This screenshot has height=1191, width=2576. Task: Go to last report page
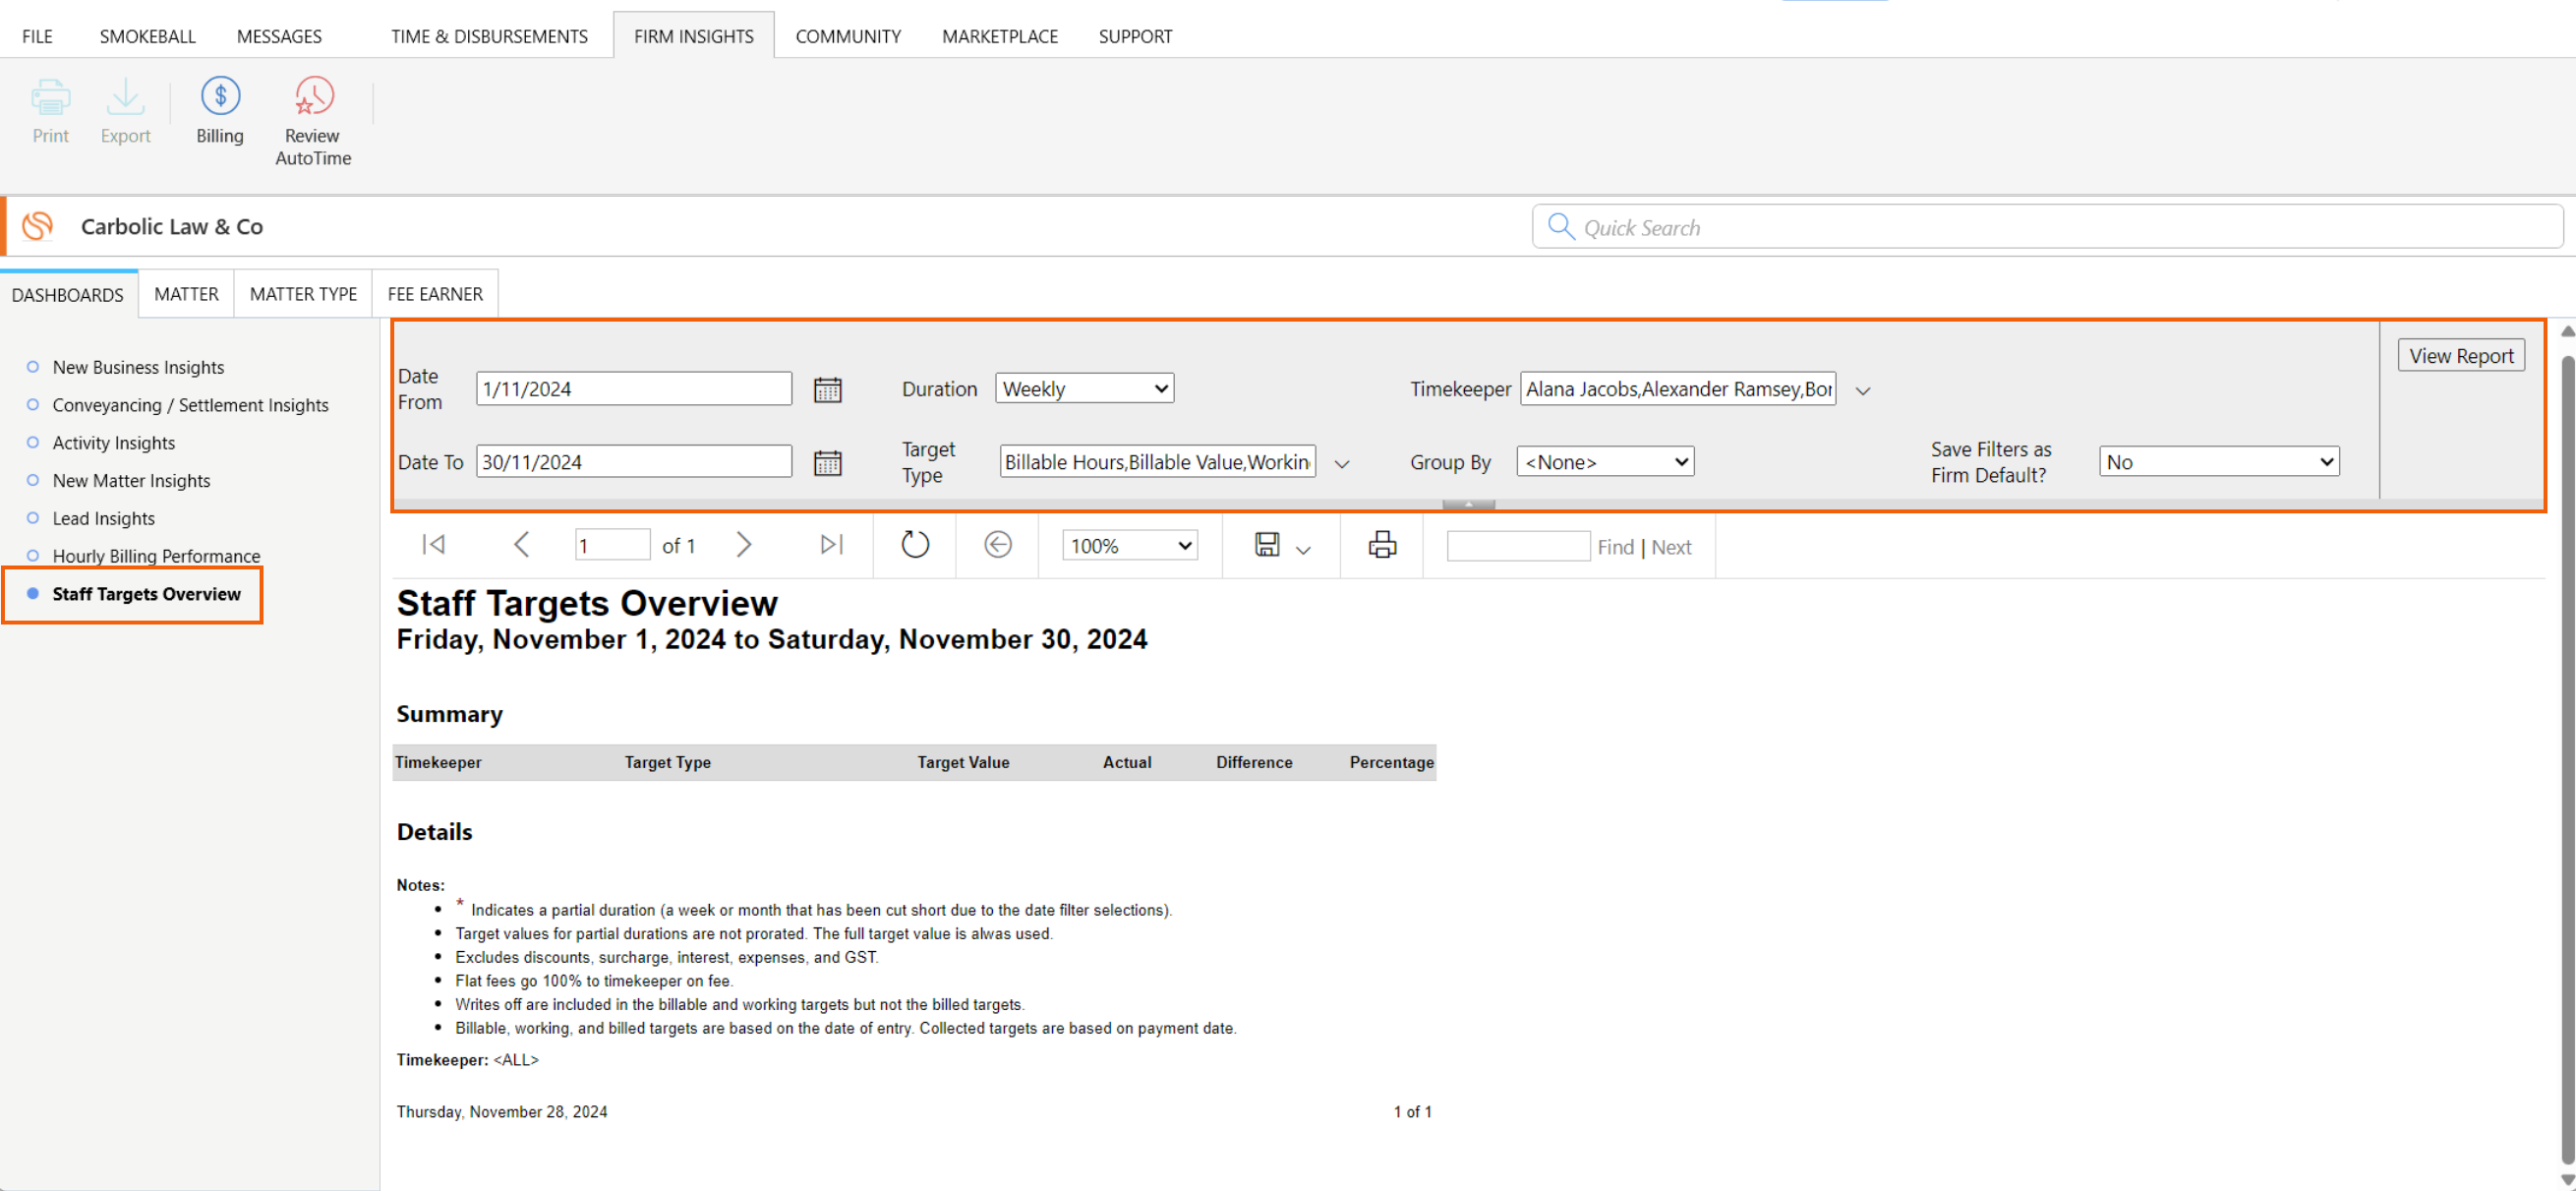tap(831, 545)
